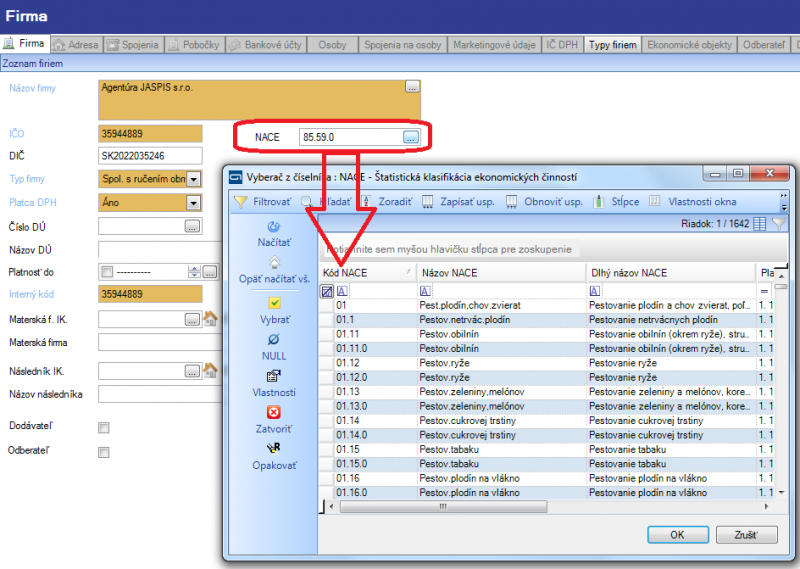The width and height of the screenshot is (800, 569).
Task: Click Obnoviť usp. layout icon
Action: coord(511,202)
